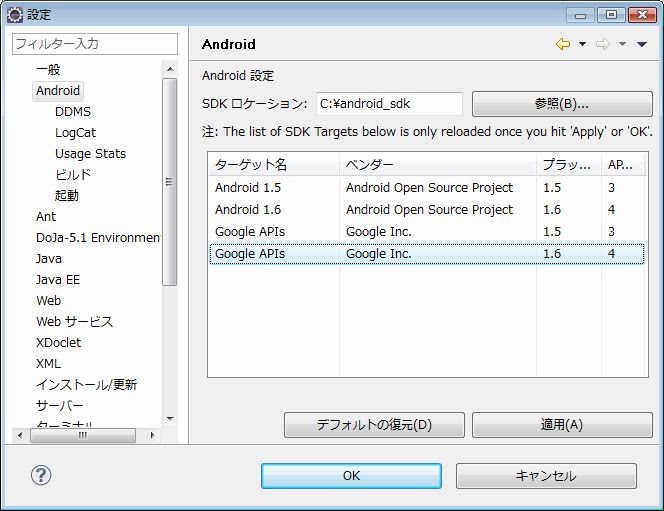Click デフォルトの復元(D) restore defaults button
Viewport: 664px width, 511px height.
[x=374, y=425]
